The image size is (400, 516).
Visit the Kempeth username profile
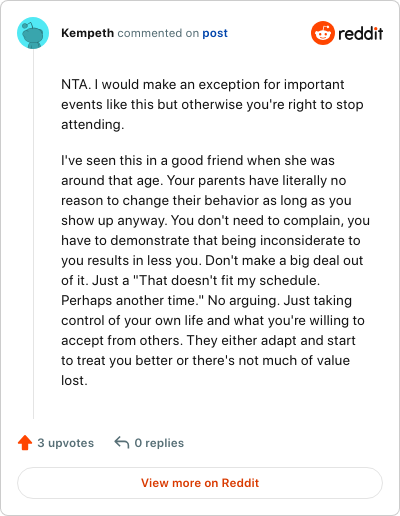click(x=88, y=33)
